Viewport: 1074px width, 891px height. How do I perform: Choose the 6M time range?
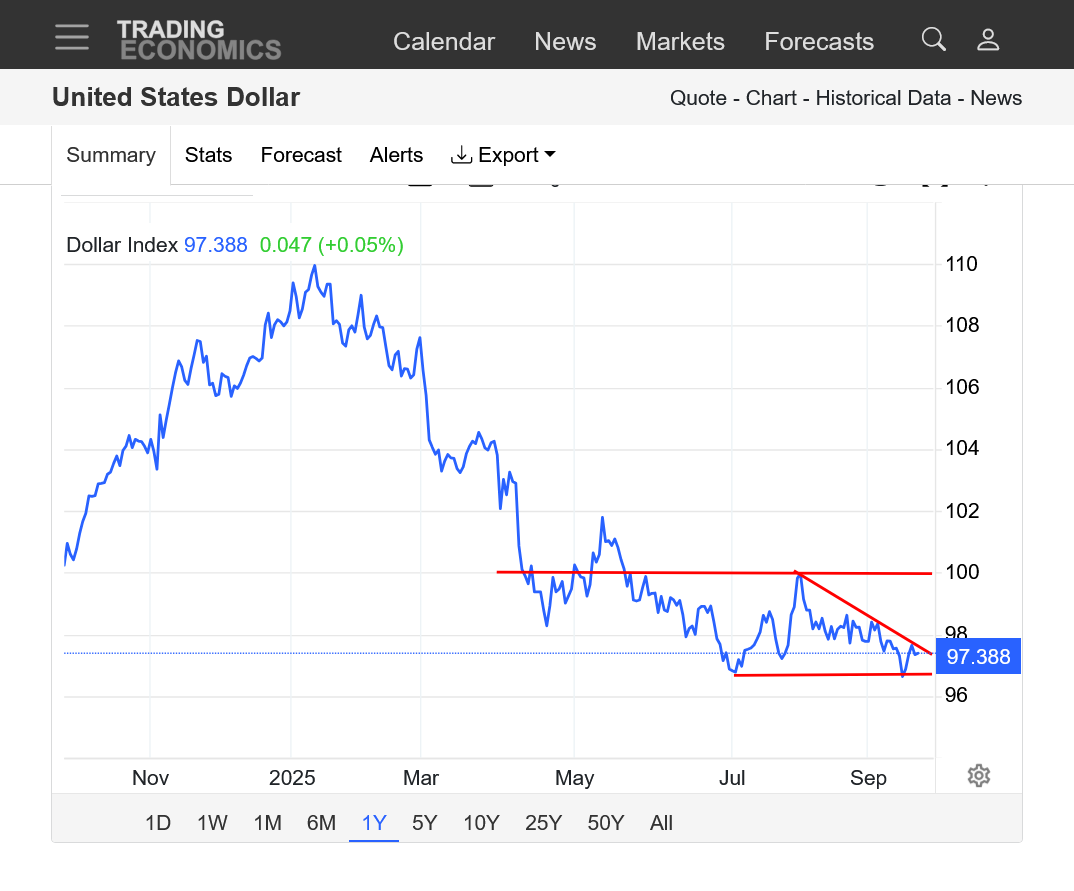pos(321,823)
